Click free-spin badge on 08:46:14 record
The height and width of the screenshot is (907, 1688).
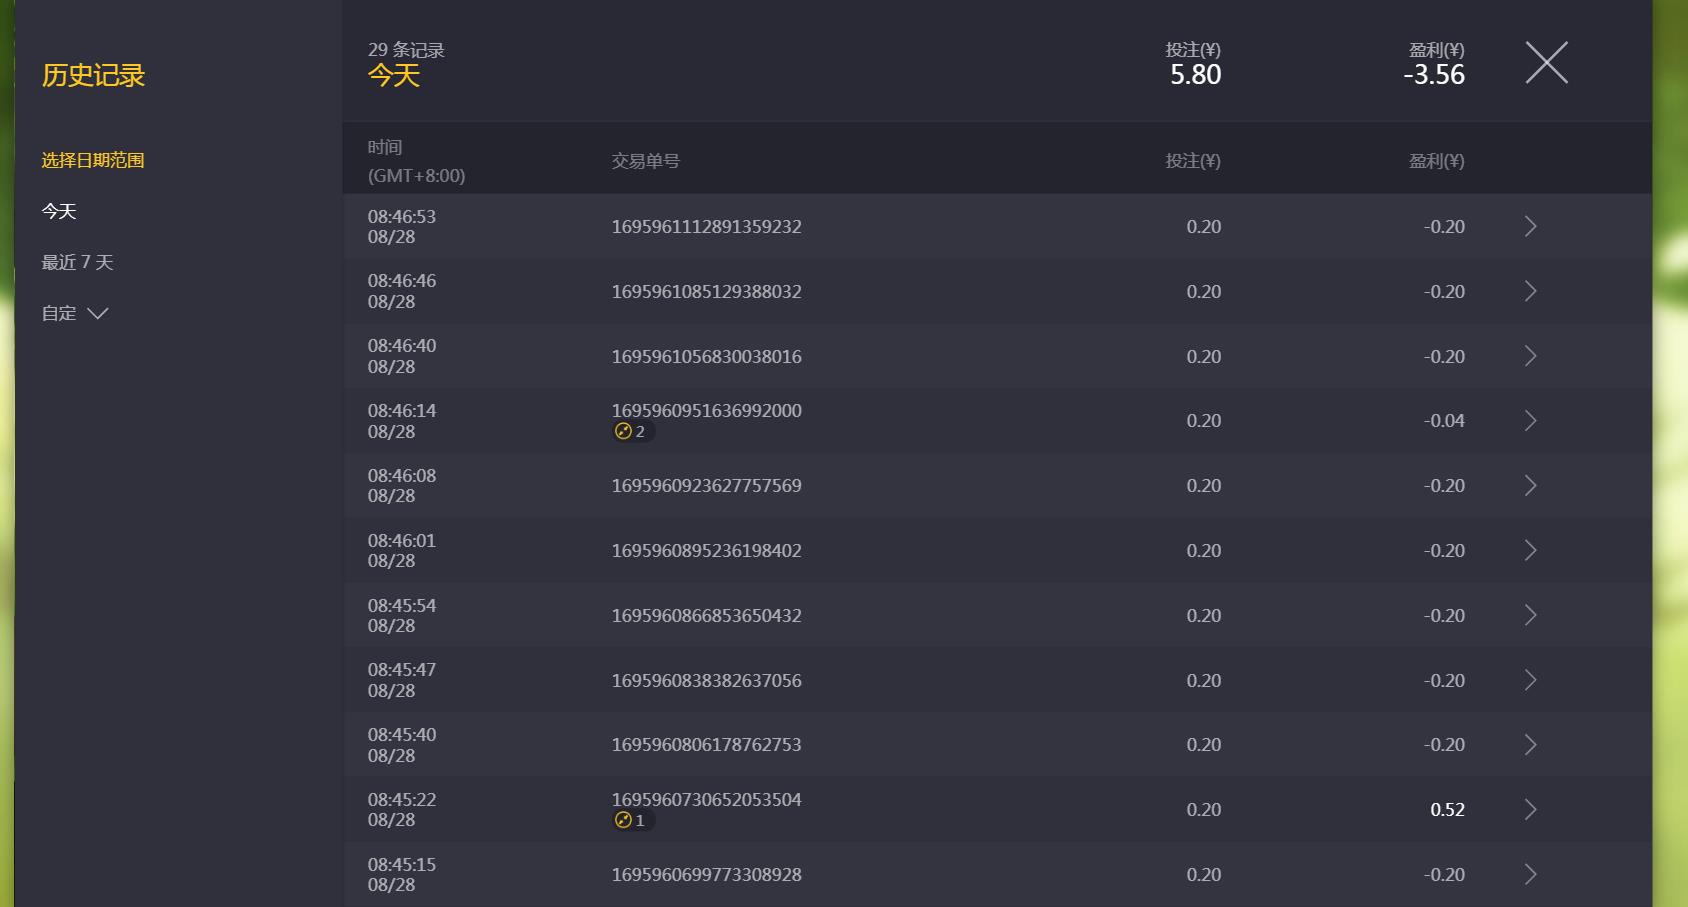[631, 432]
